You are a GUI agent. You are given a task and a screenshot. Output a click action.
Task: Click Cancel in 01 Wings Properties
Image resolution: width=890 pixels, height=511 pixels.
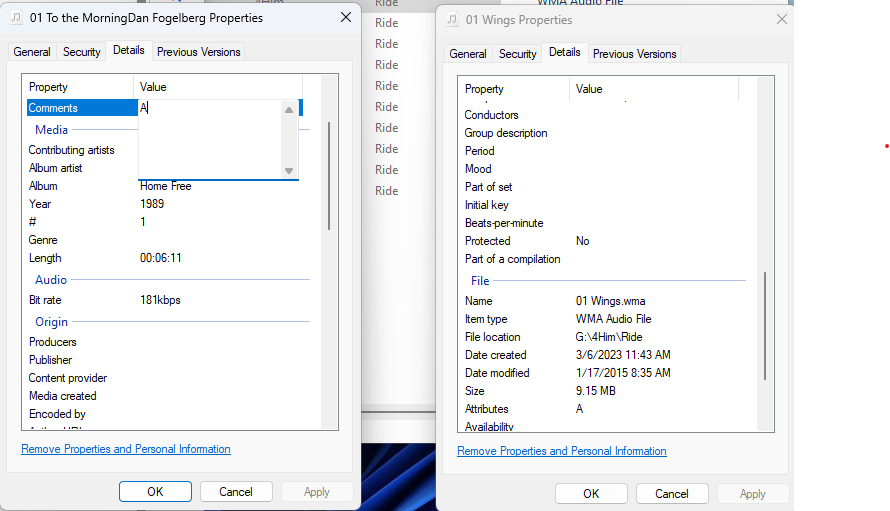point(672,493)
